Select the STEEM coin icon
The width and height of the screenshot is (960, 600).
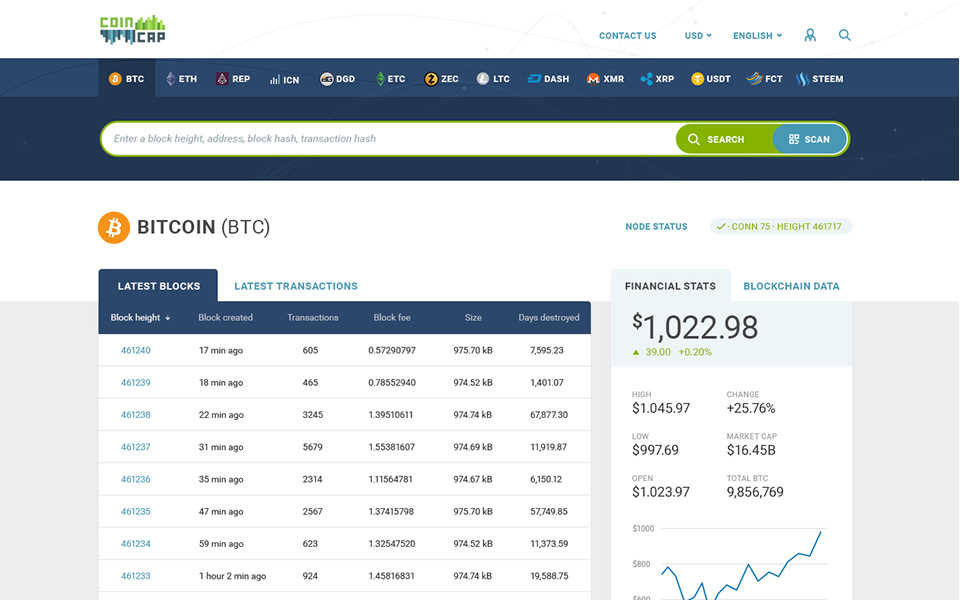tap(802, 79)
